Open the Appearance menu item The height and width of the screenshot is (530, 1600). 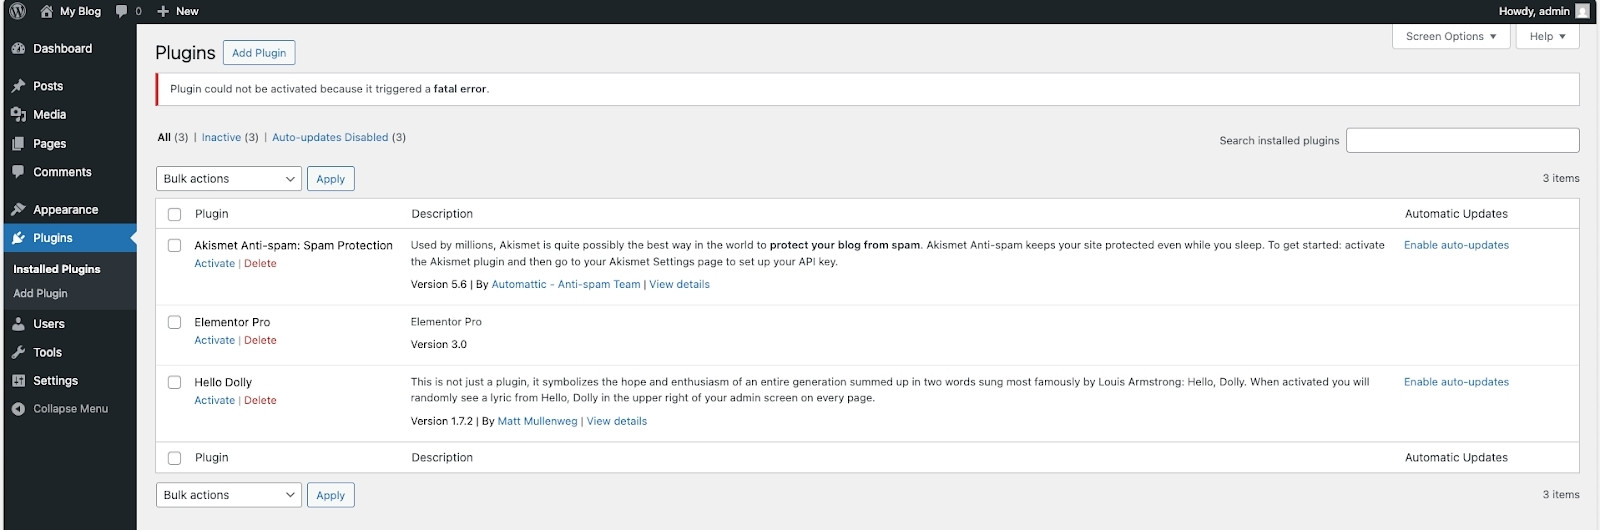click(x=68, y=209)
